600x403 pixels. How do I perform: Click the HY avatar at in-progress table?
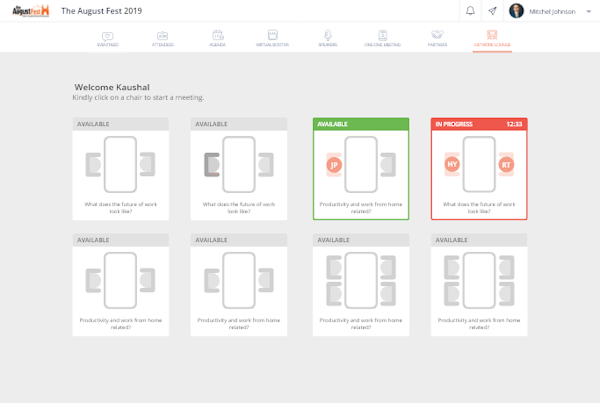(452, 164)
